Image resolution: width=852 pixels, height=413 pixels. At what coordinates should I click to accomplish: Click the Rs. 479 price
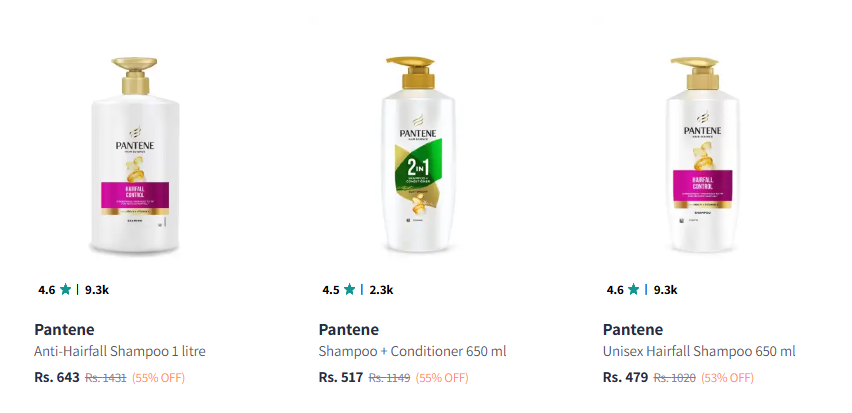point(625,377)
